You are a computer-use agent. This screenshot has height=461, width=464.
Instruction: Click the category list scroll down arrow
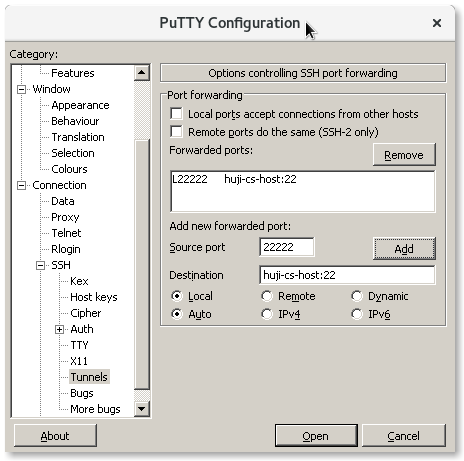click(x=142, y=409)
